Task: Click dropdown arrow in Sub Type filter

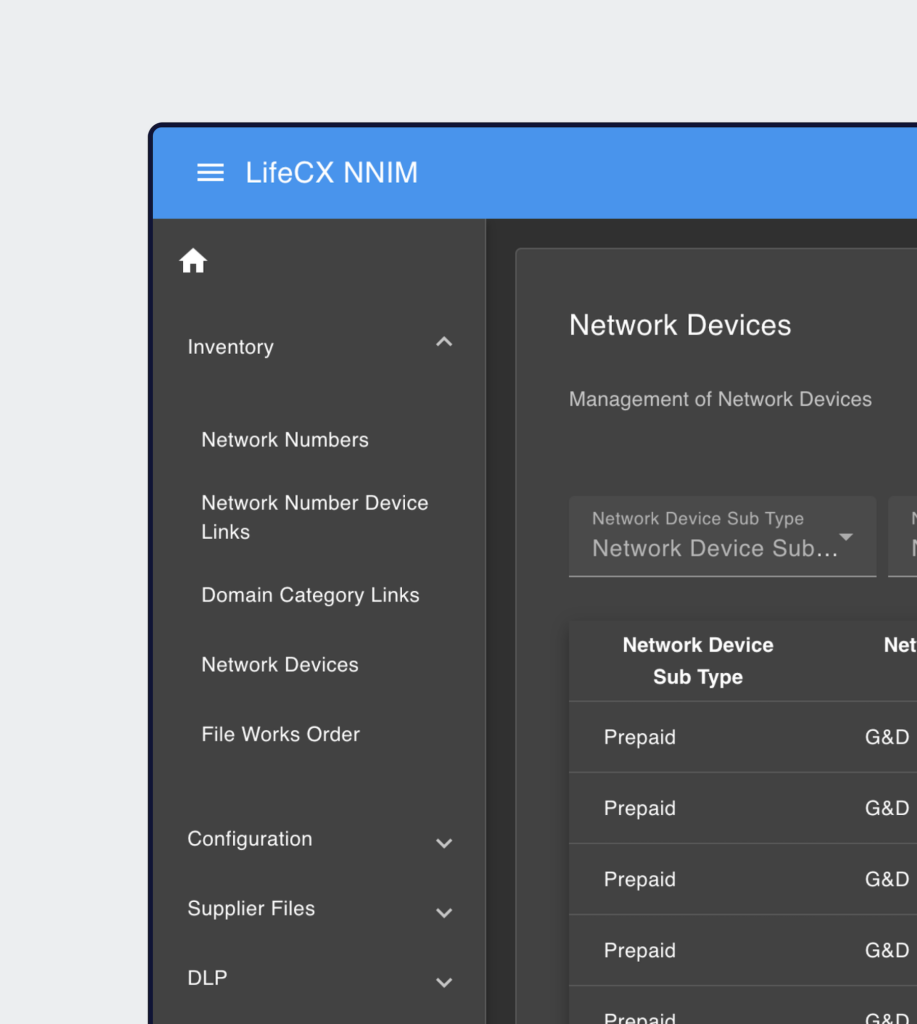Action: [x=846, y=538]
